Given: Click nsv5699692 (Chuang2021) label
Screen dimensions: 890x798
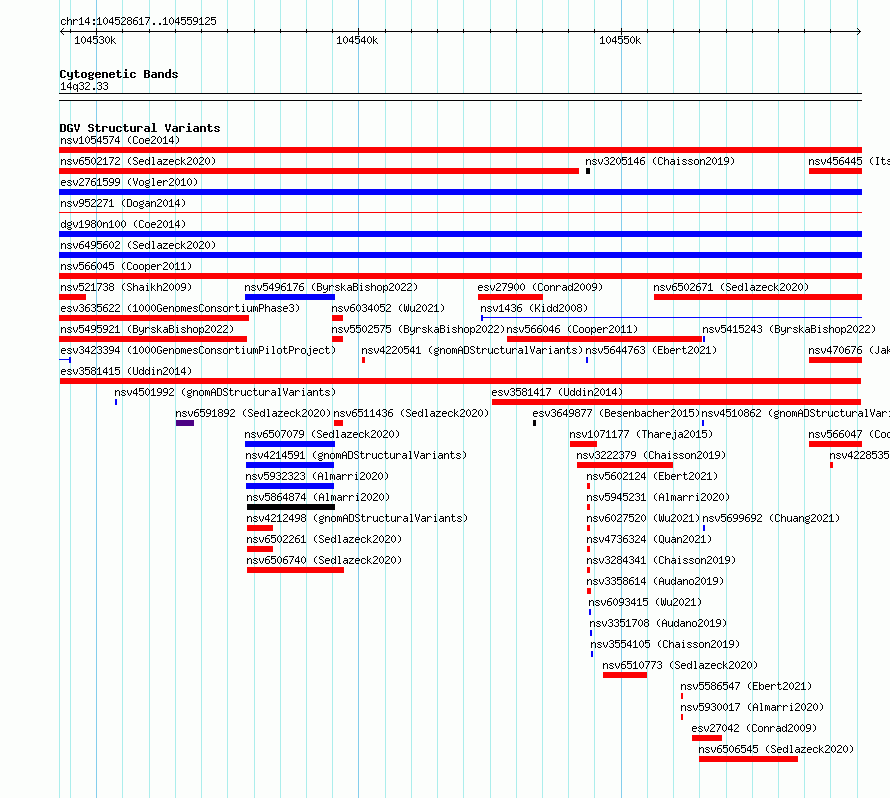Looking at the screenshot, I should pos(771,518).
